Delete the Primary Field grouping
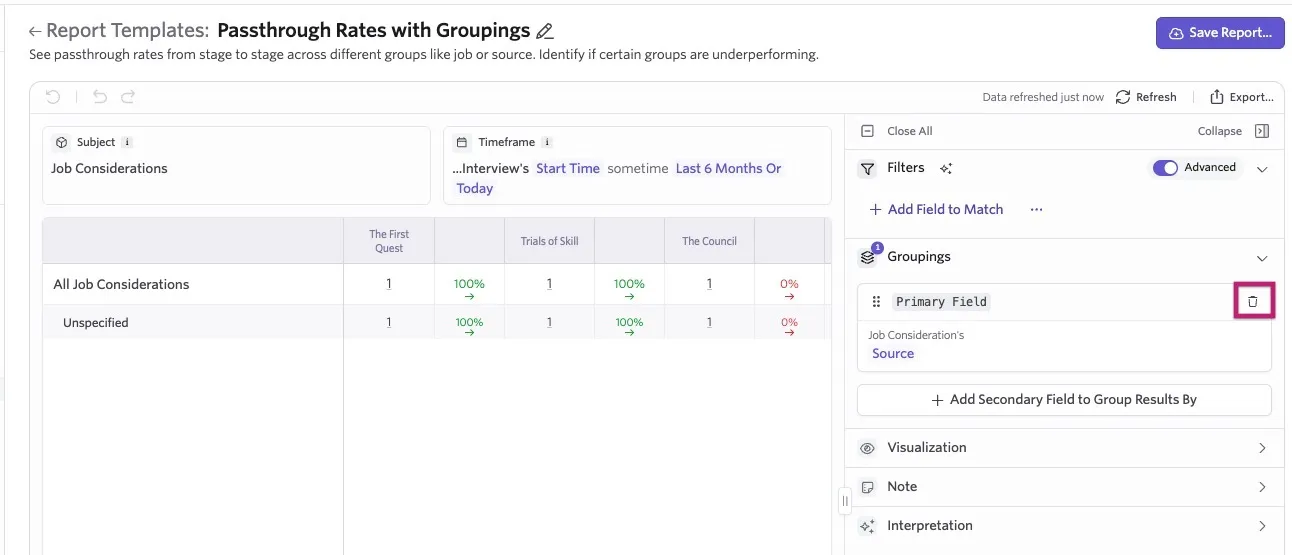The width and height of the screenshot is (1292, 555). 1254,301
